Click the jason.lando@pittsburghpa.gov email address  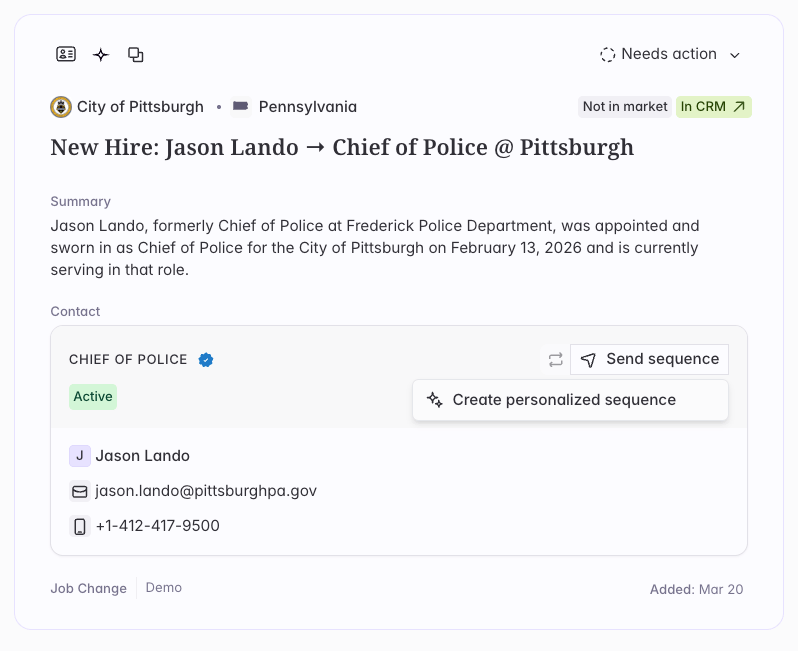(x=206, y=491)
